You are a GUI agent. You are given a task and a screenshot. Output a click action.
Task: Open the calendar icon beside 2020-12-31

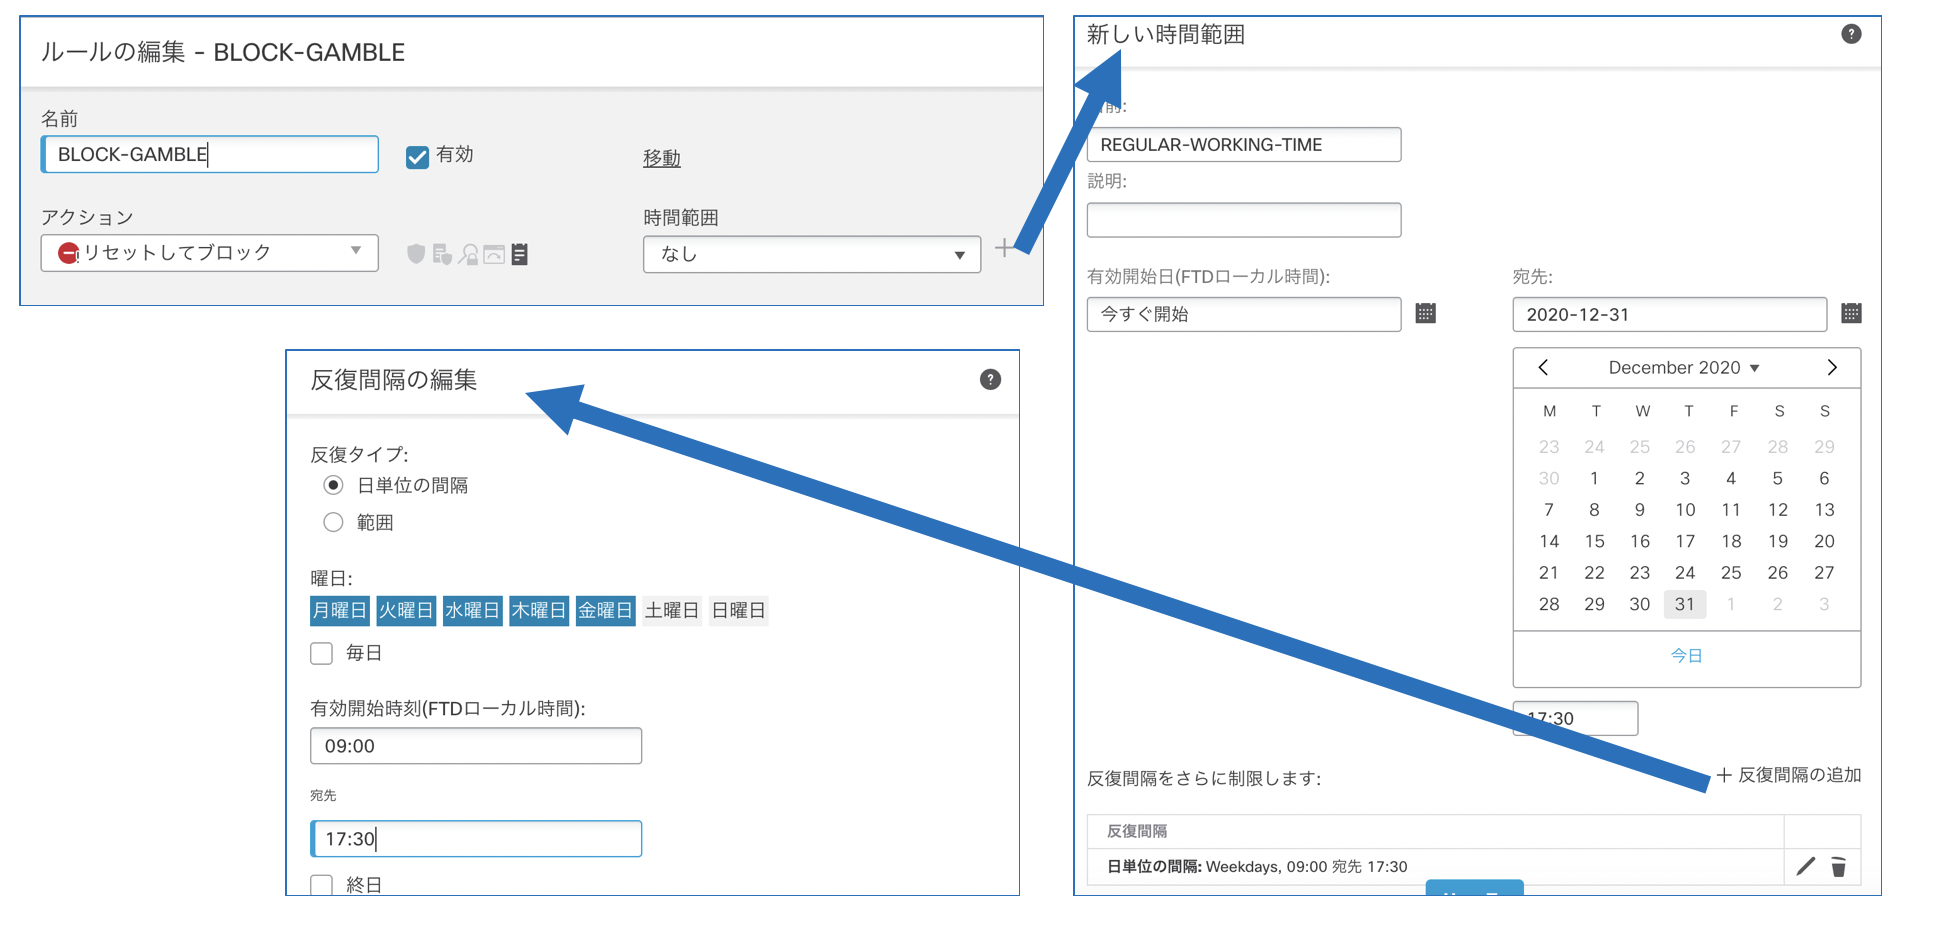click(1851, 314)
